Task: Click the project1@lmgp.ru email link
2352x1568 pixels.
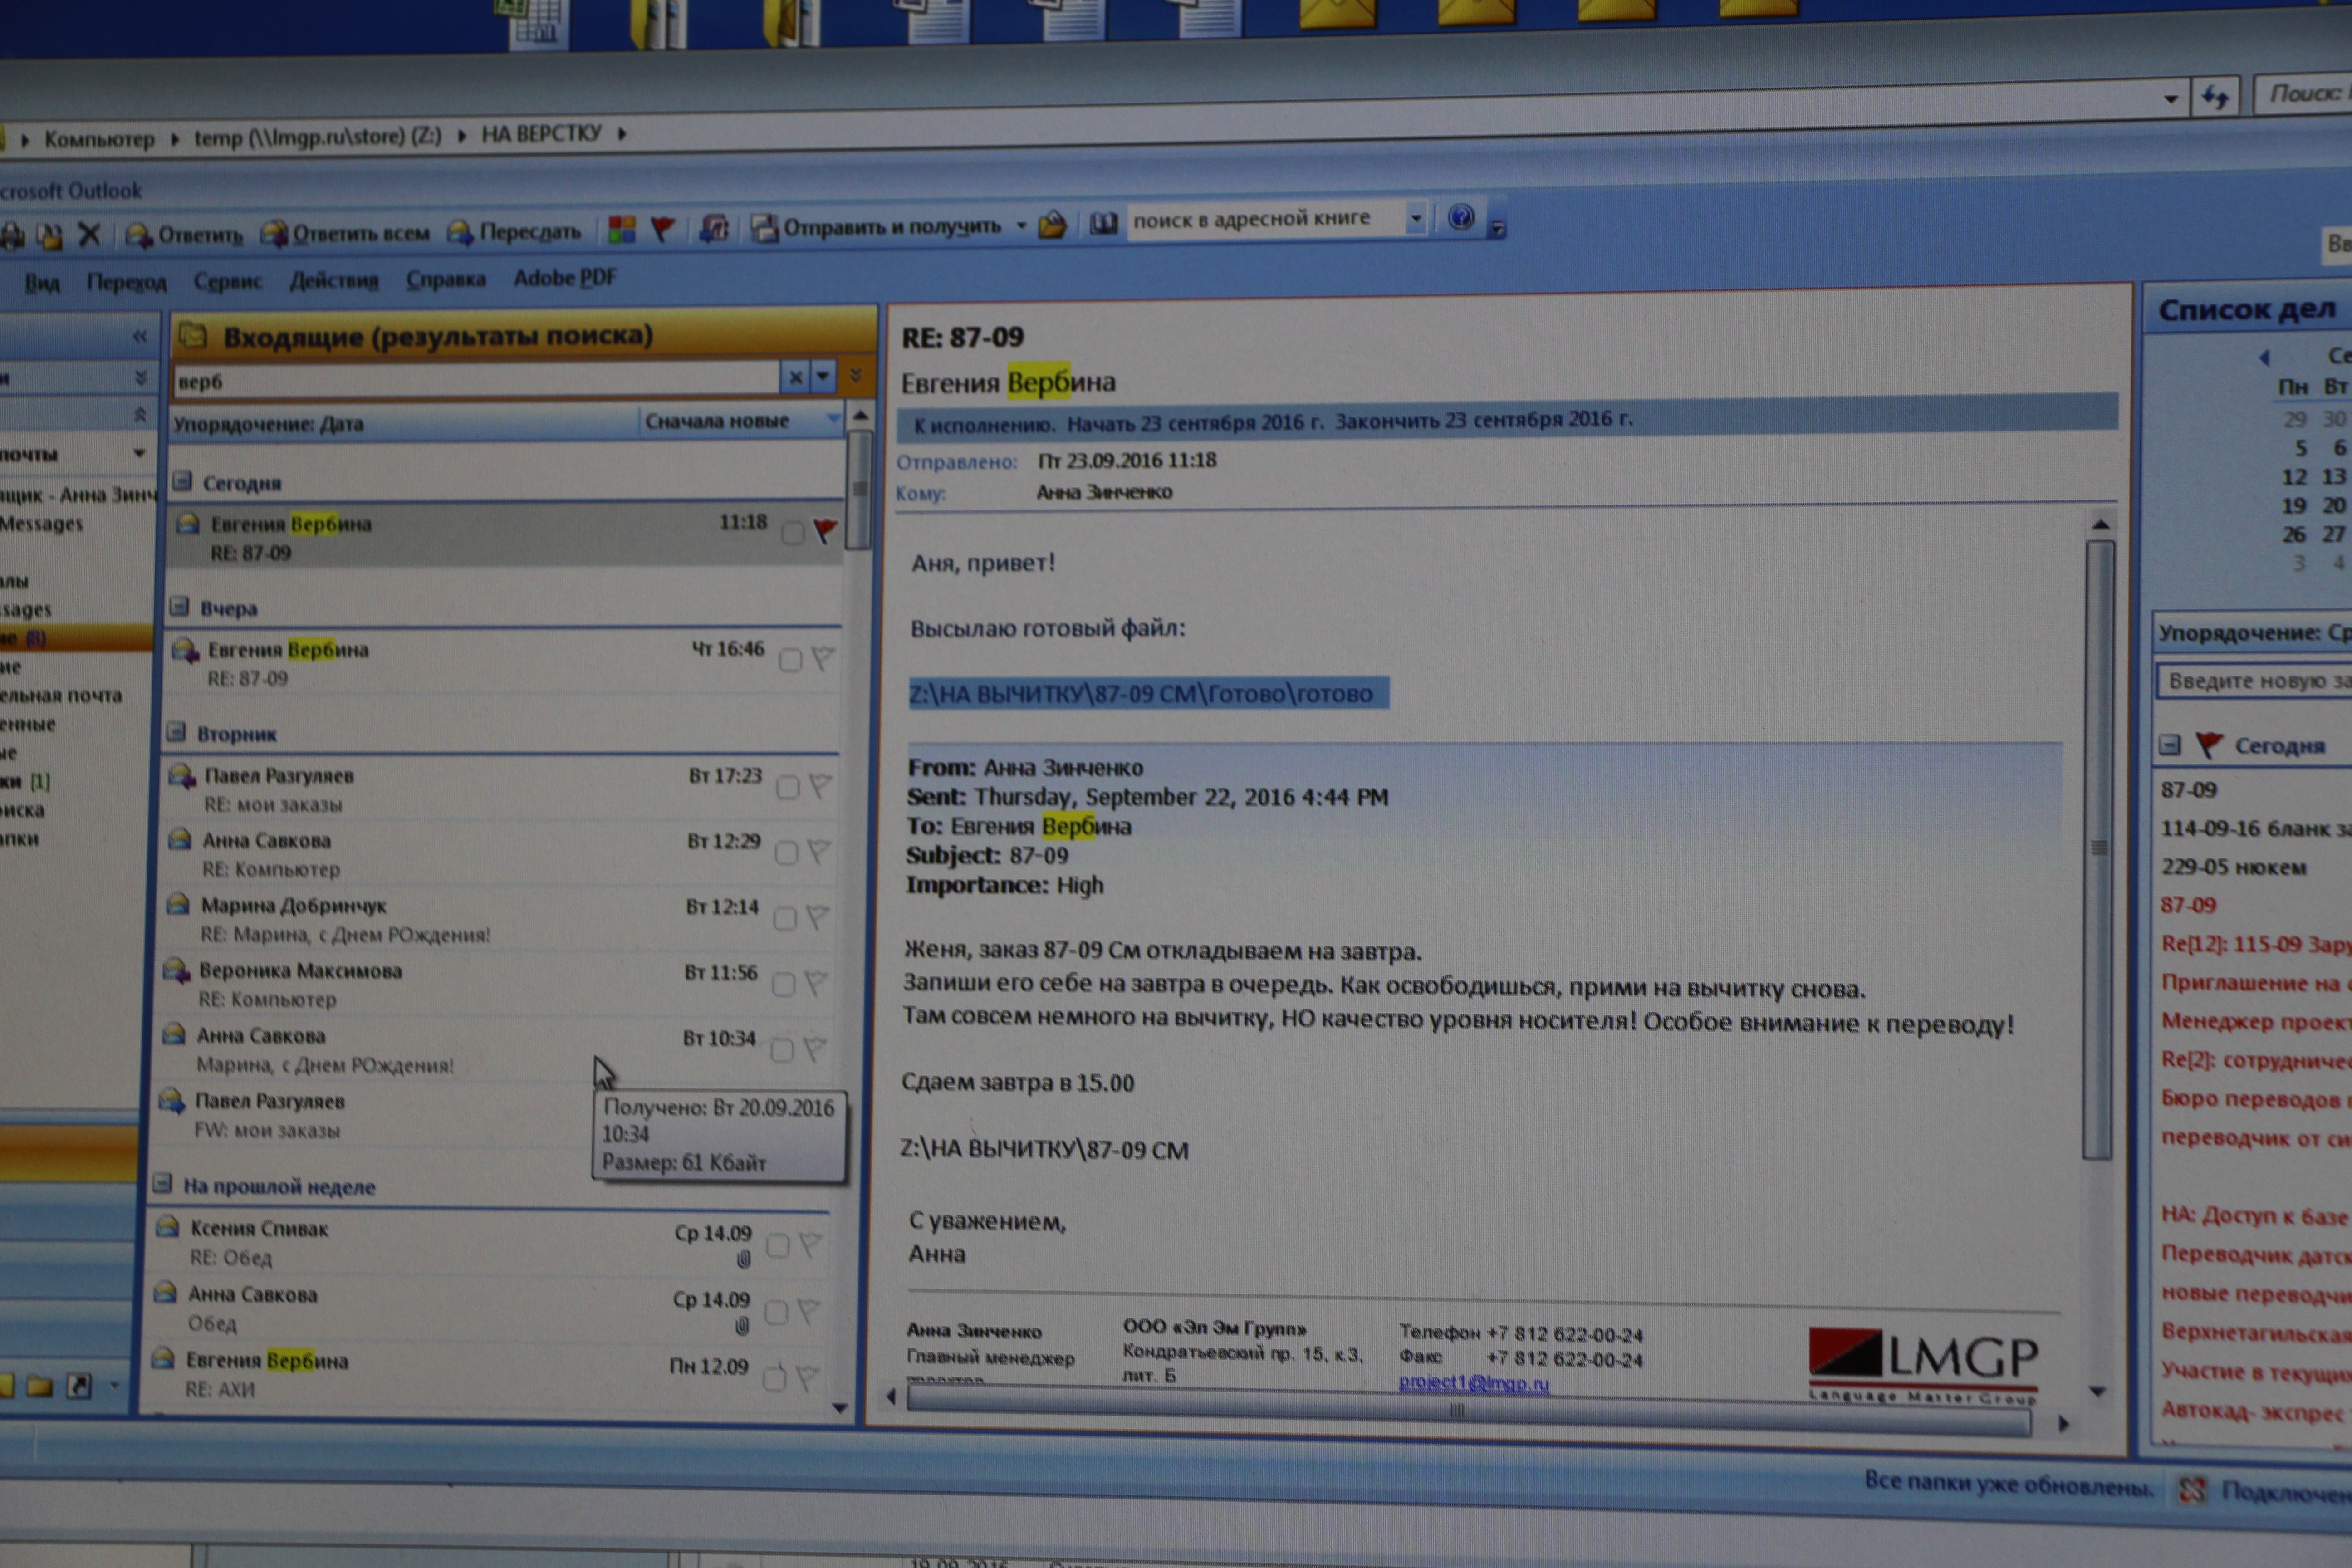Action: click(1473, 1383)
